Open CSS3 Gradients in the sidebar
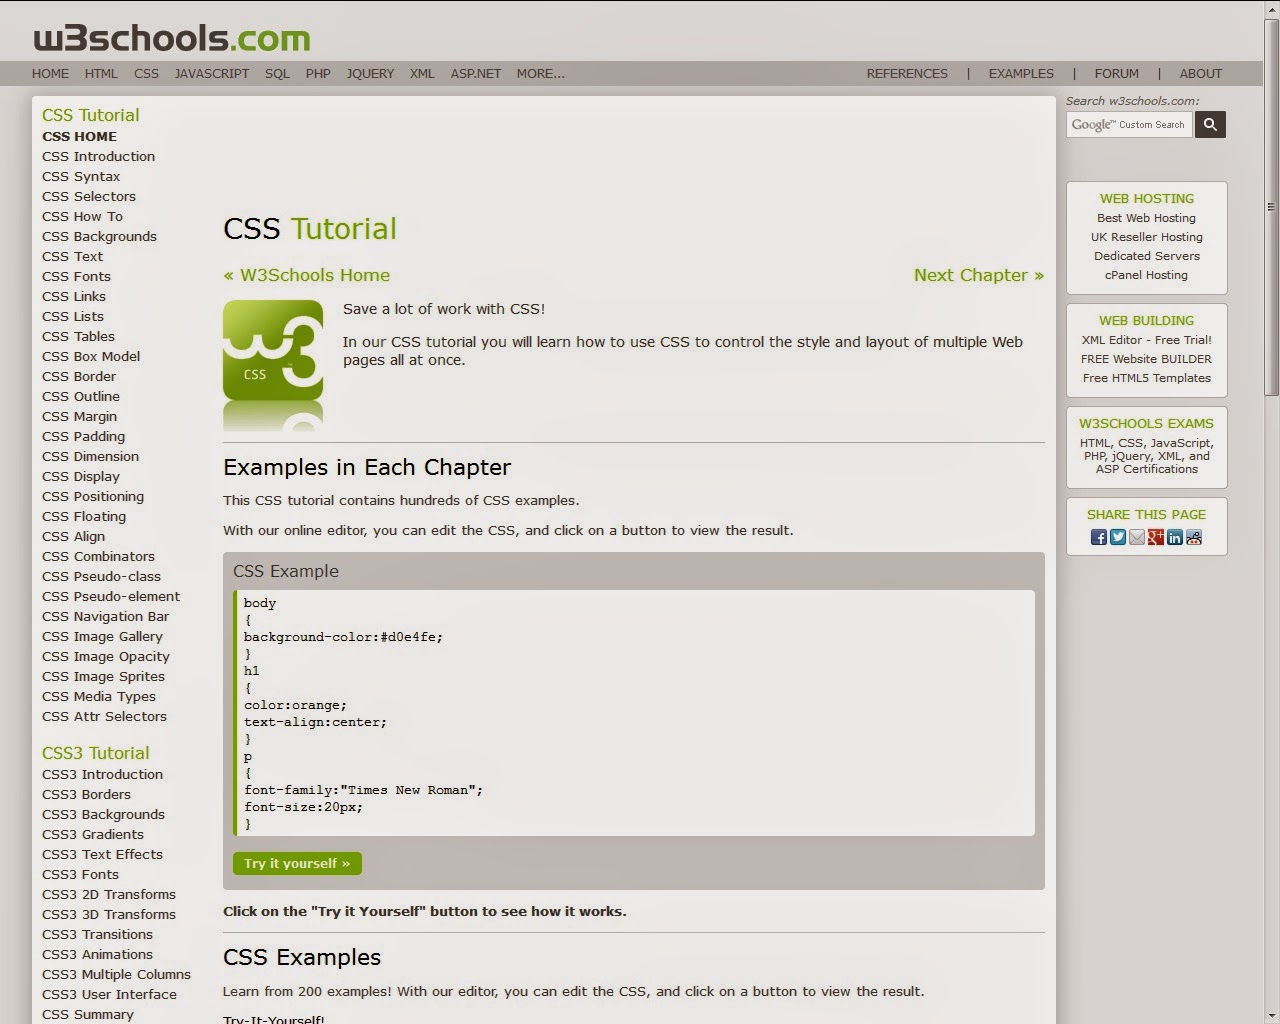 tap(93, 834)
